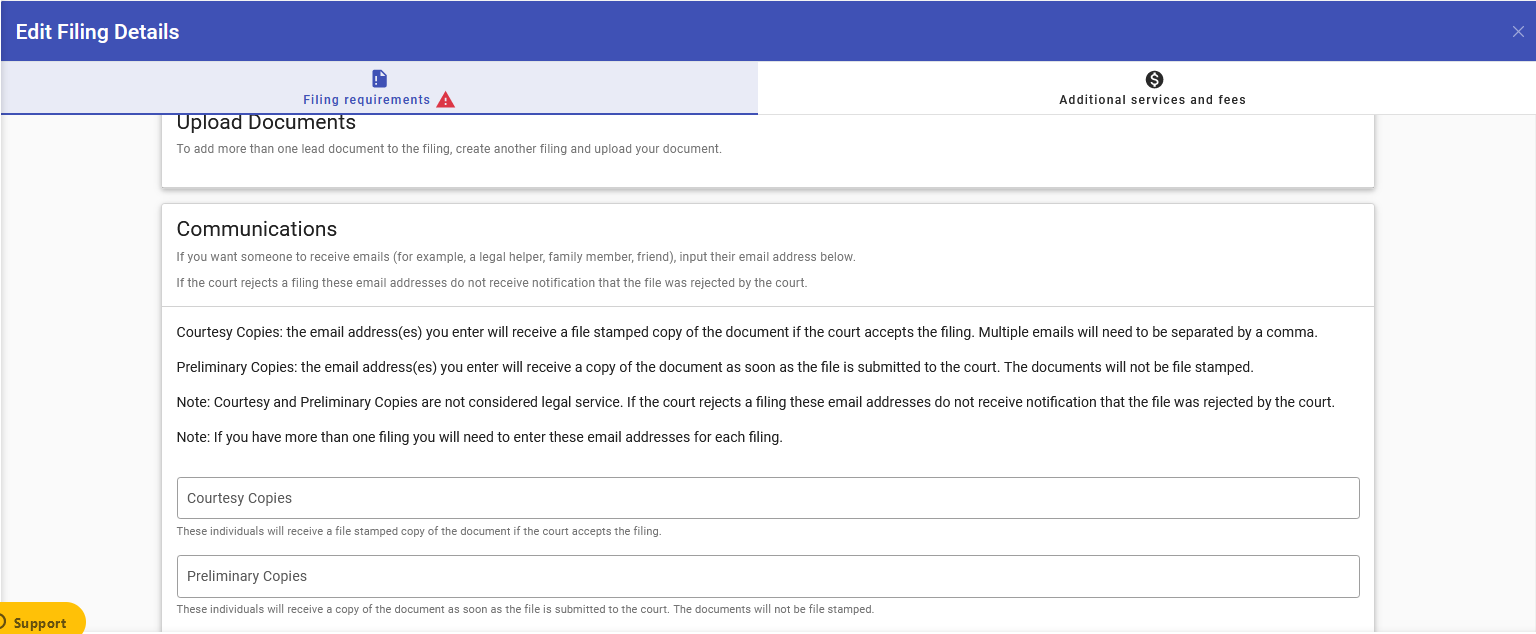Click the Upload Documents section header

coord(266,121)
